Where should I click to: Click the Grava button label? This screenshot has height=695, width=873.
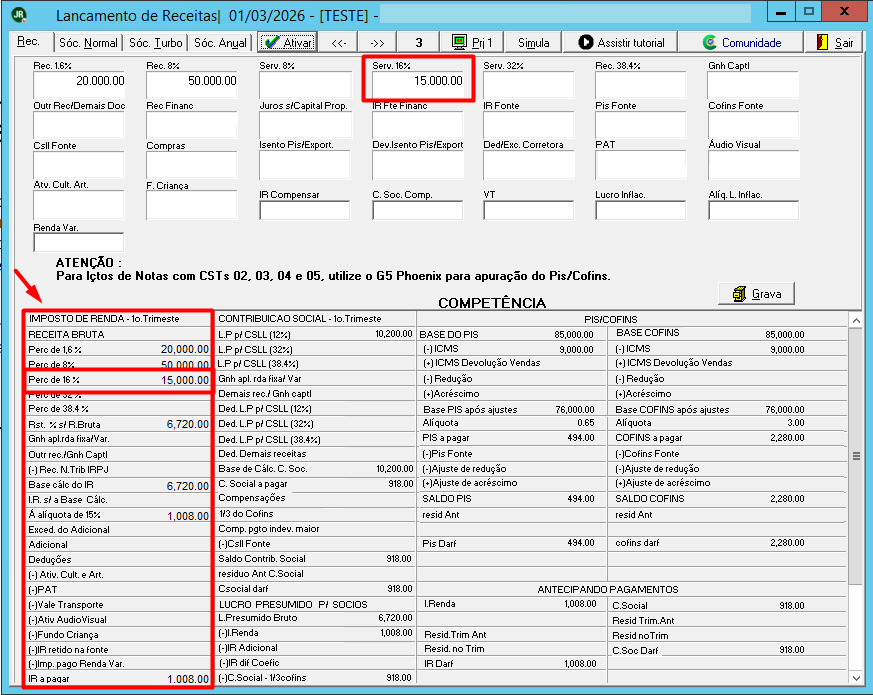766,294
